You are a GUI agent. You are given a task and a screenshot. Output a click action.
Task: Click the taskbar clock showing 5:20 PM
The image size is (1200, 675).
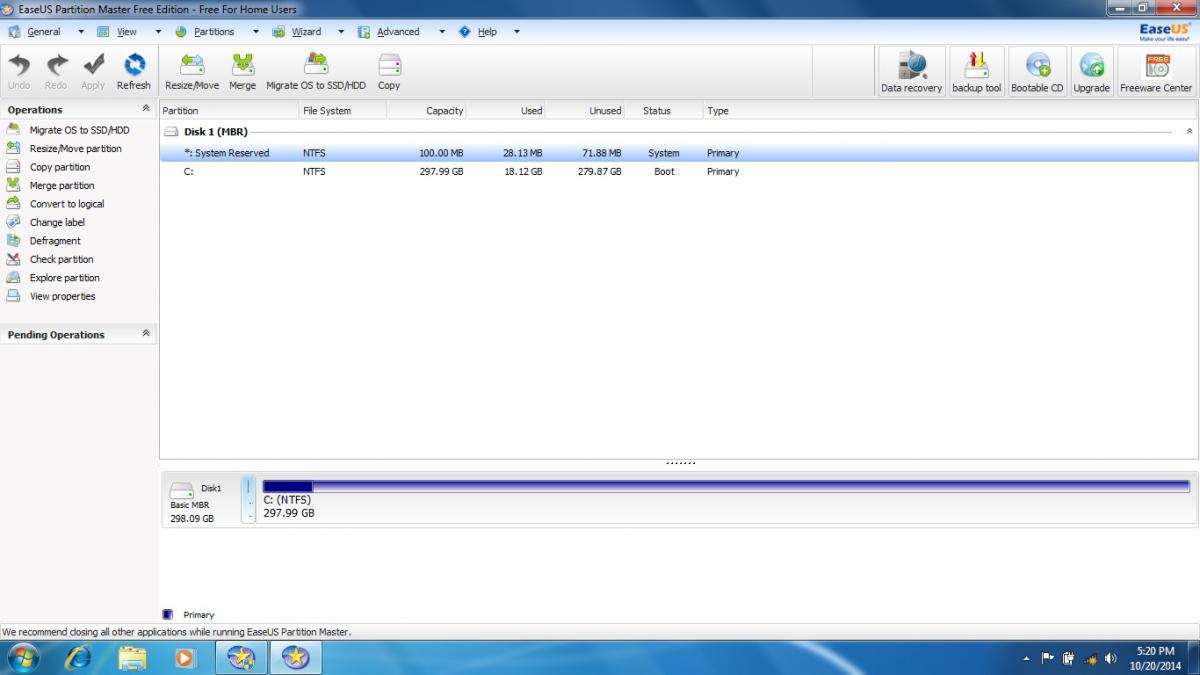[1156, 658]
